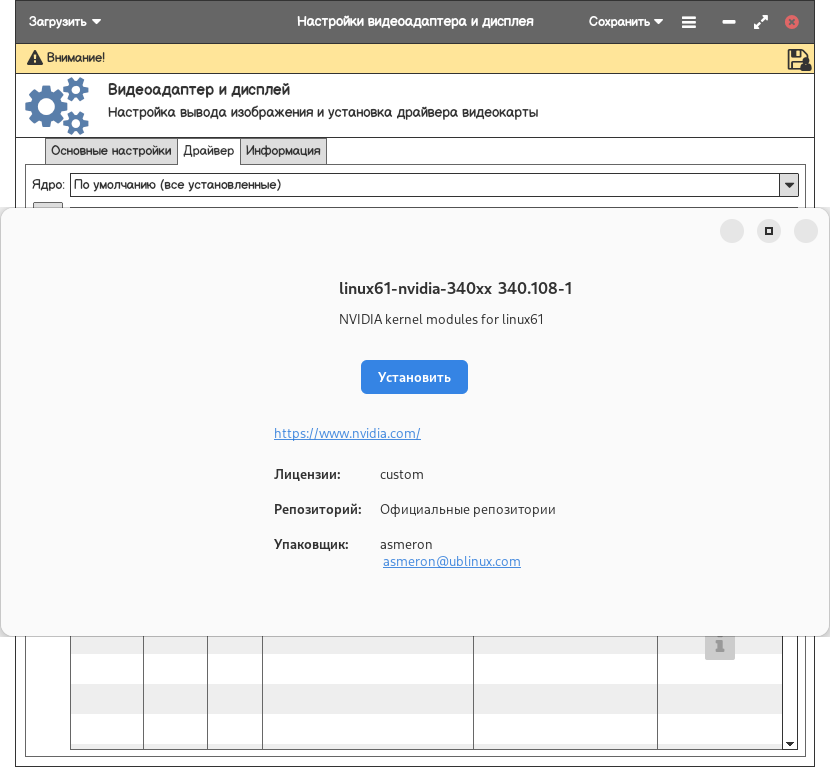Open the hamburger menu in the title bar
Screen dimensions: 830x767
[x=689, y=22]
